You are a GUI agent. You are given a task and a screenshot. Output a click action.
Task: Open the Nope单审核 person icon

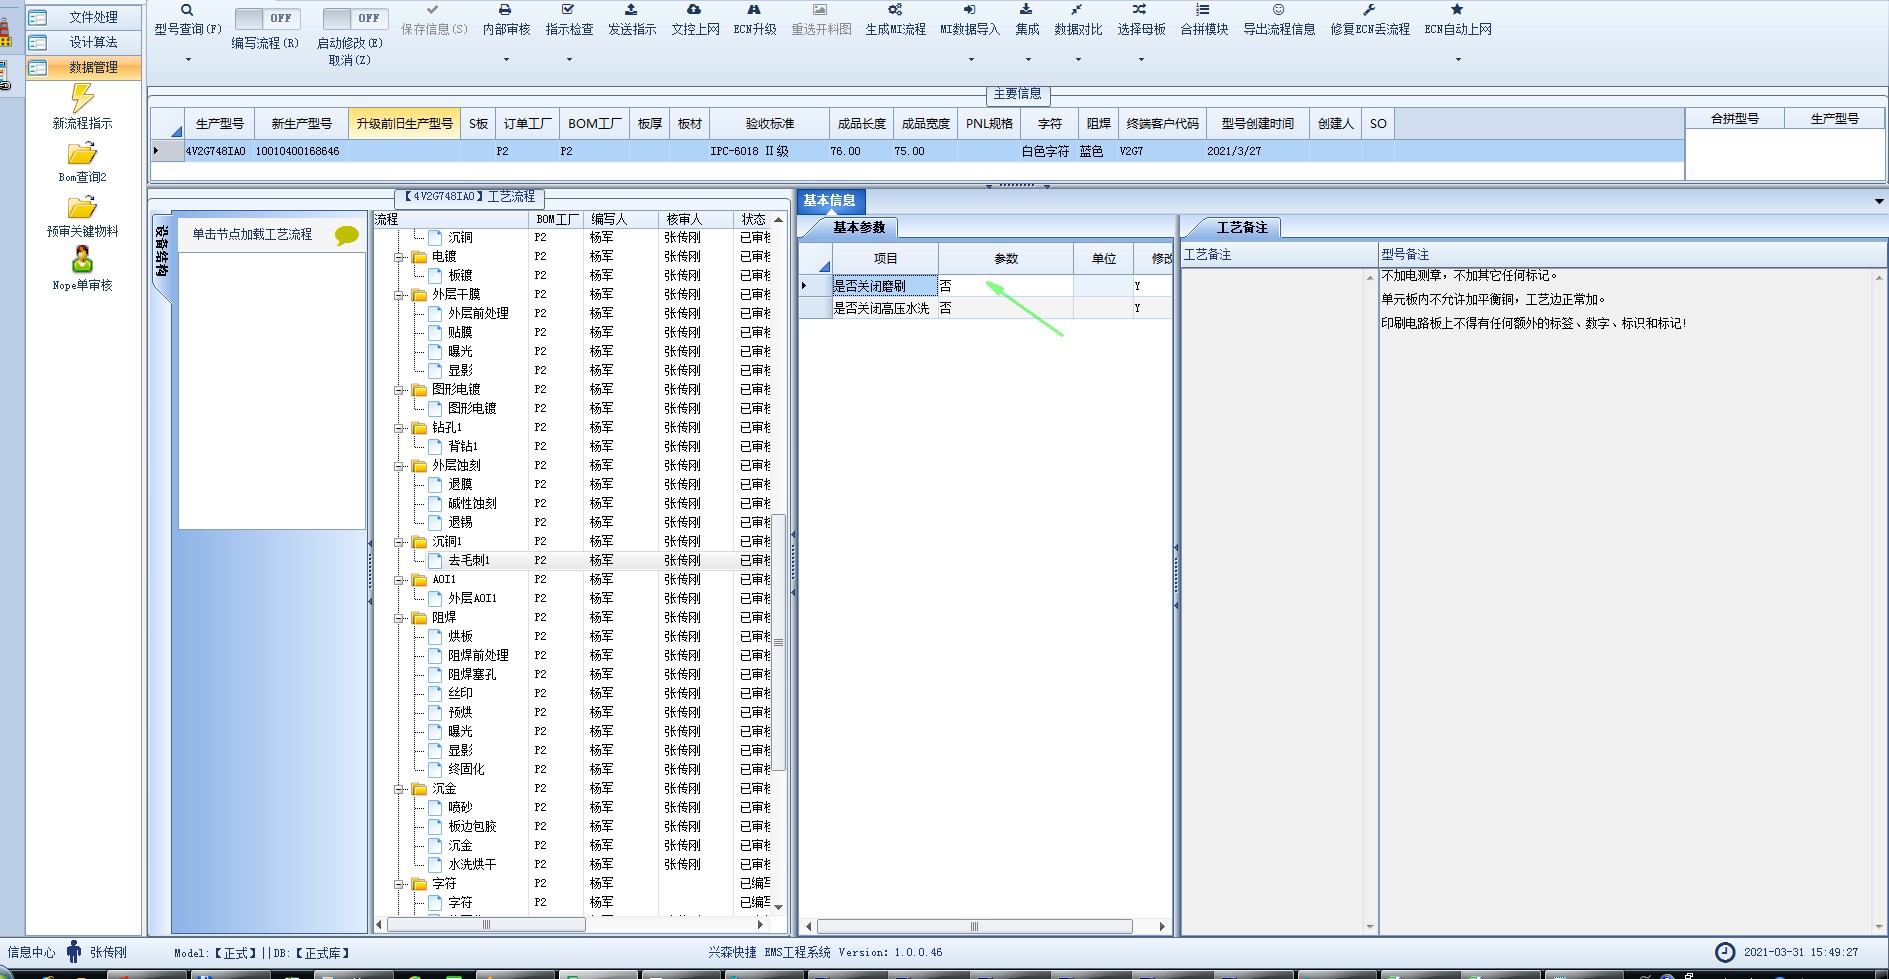[x=82, y=261]
